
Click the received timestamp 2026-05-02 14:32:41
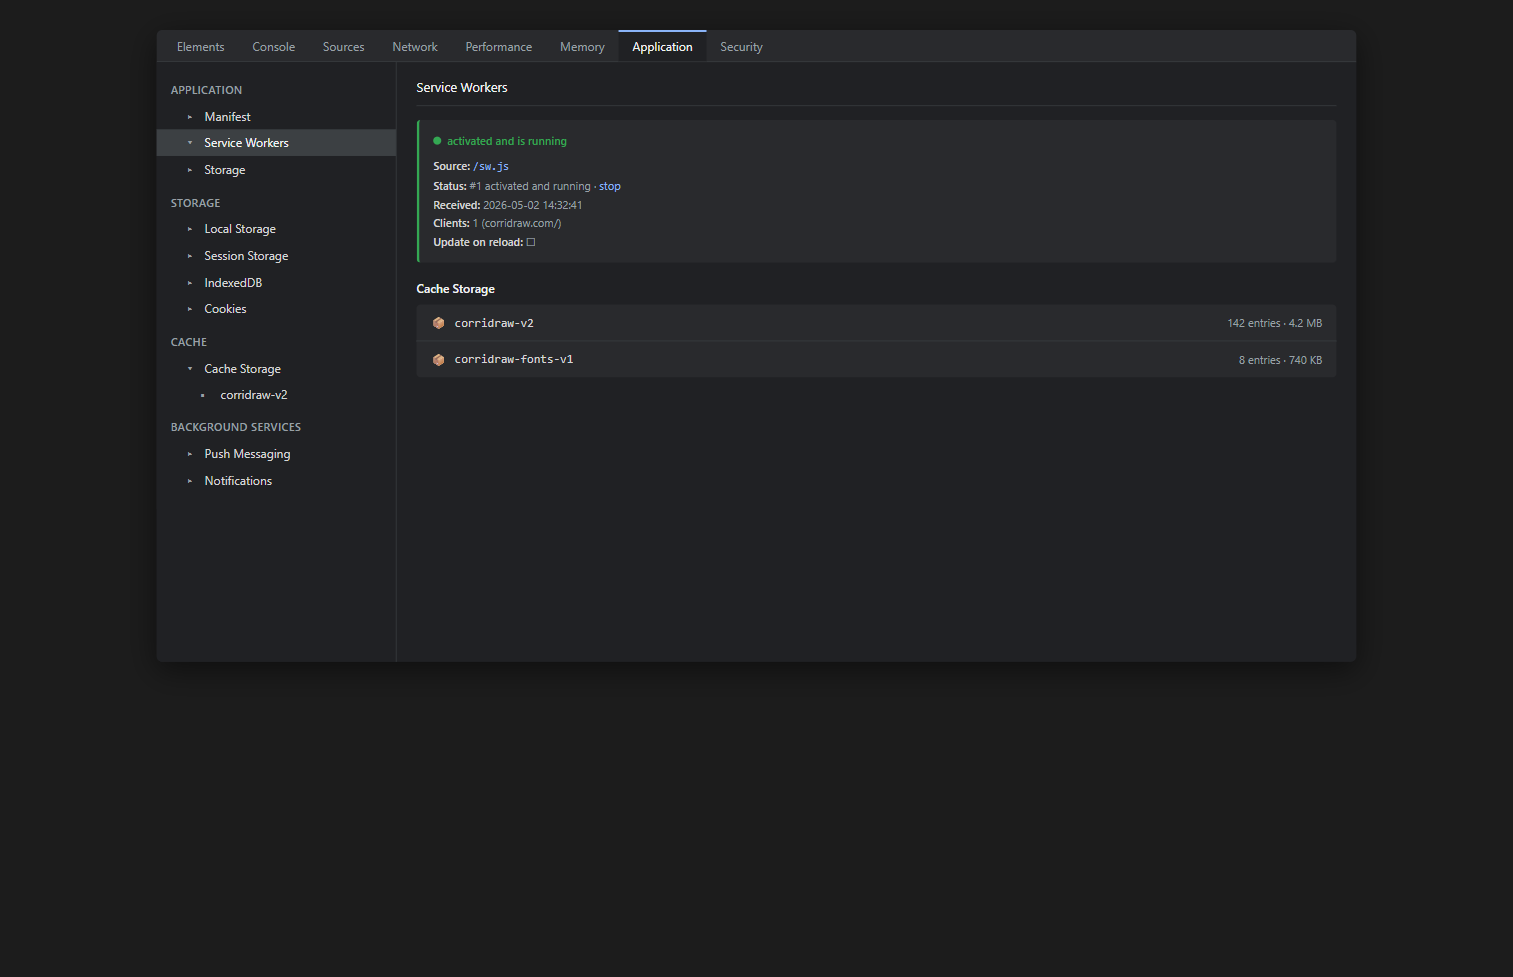pyautogui.click(x=532, y=205)
